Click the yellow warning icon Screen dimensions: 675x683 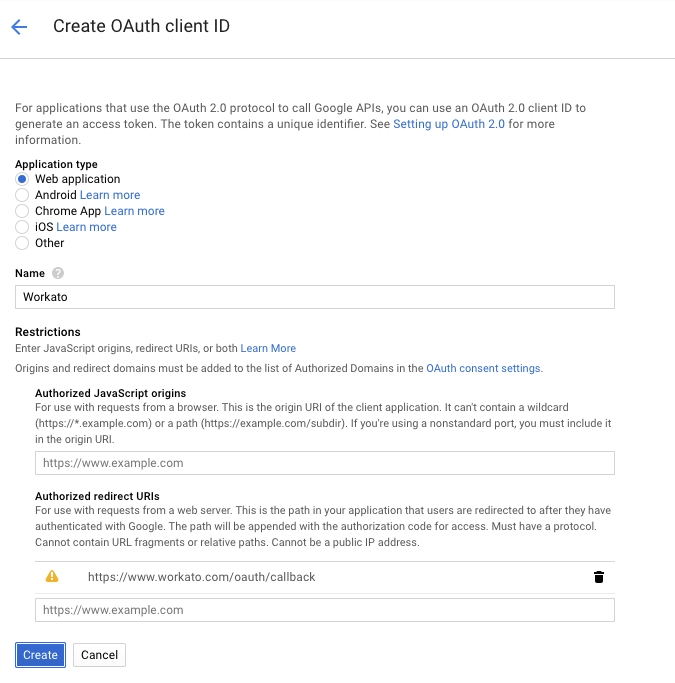pos(52,577)
